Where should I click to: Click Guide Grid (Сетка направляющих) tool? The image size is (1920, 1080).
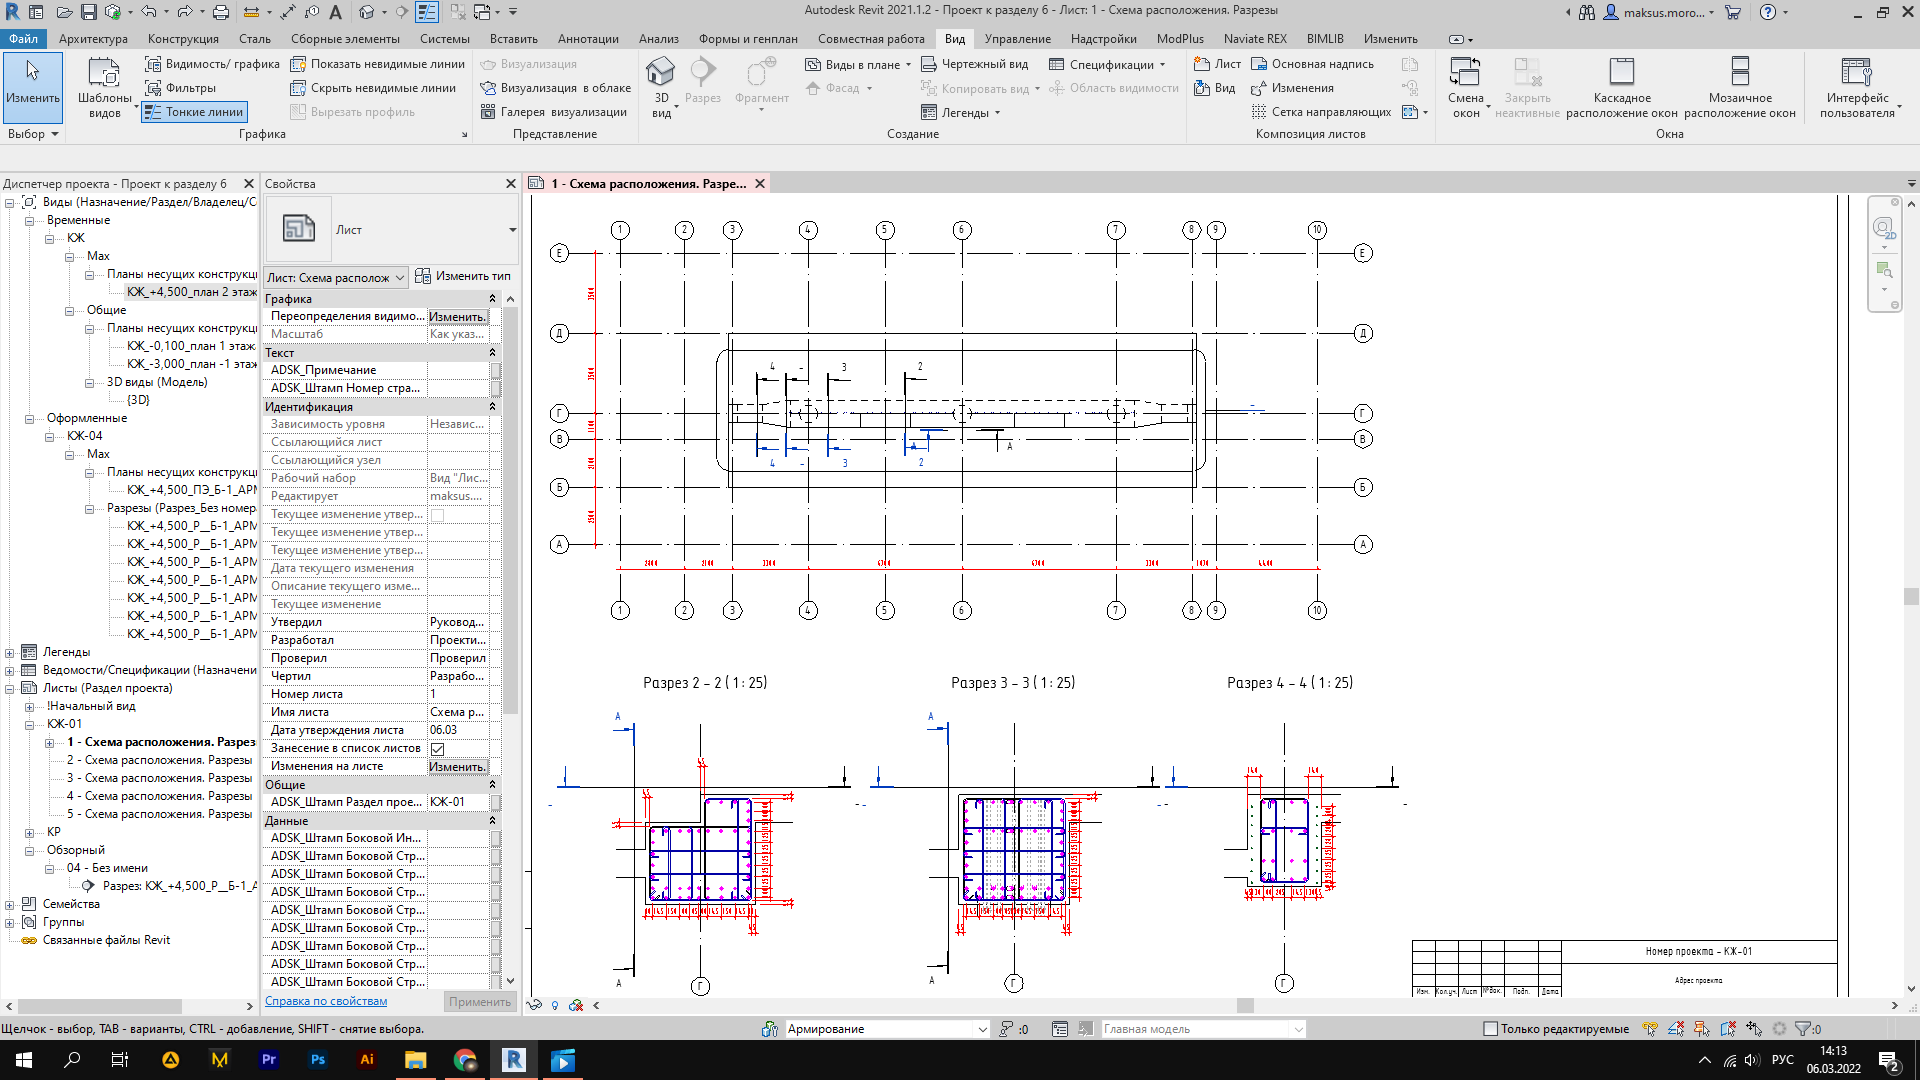(1321, 112)
